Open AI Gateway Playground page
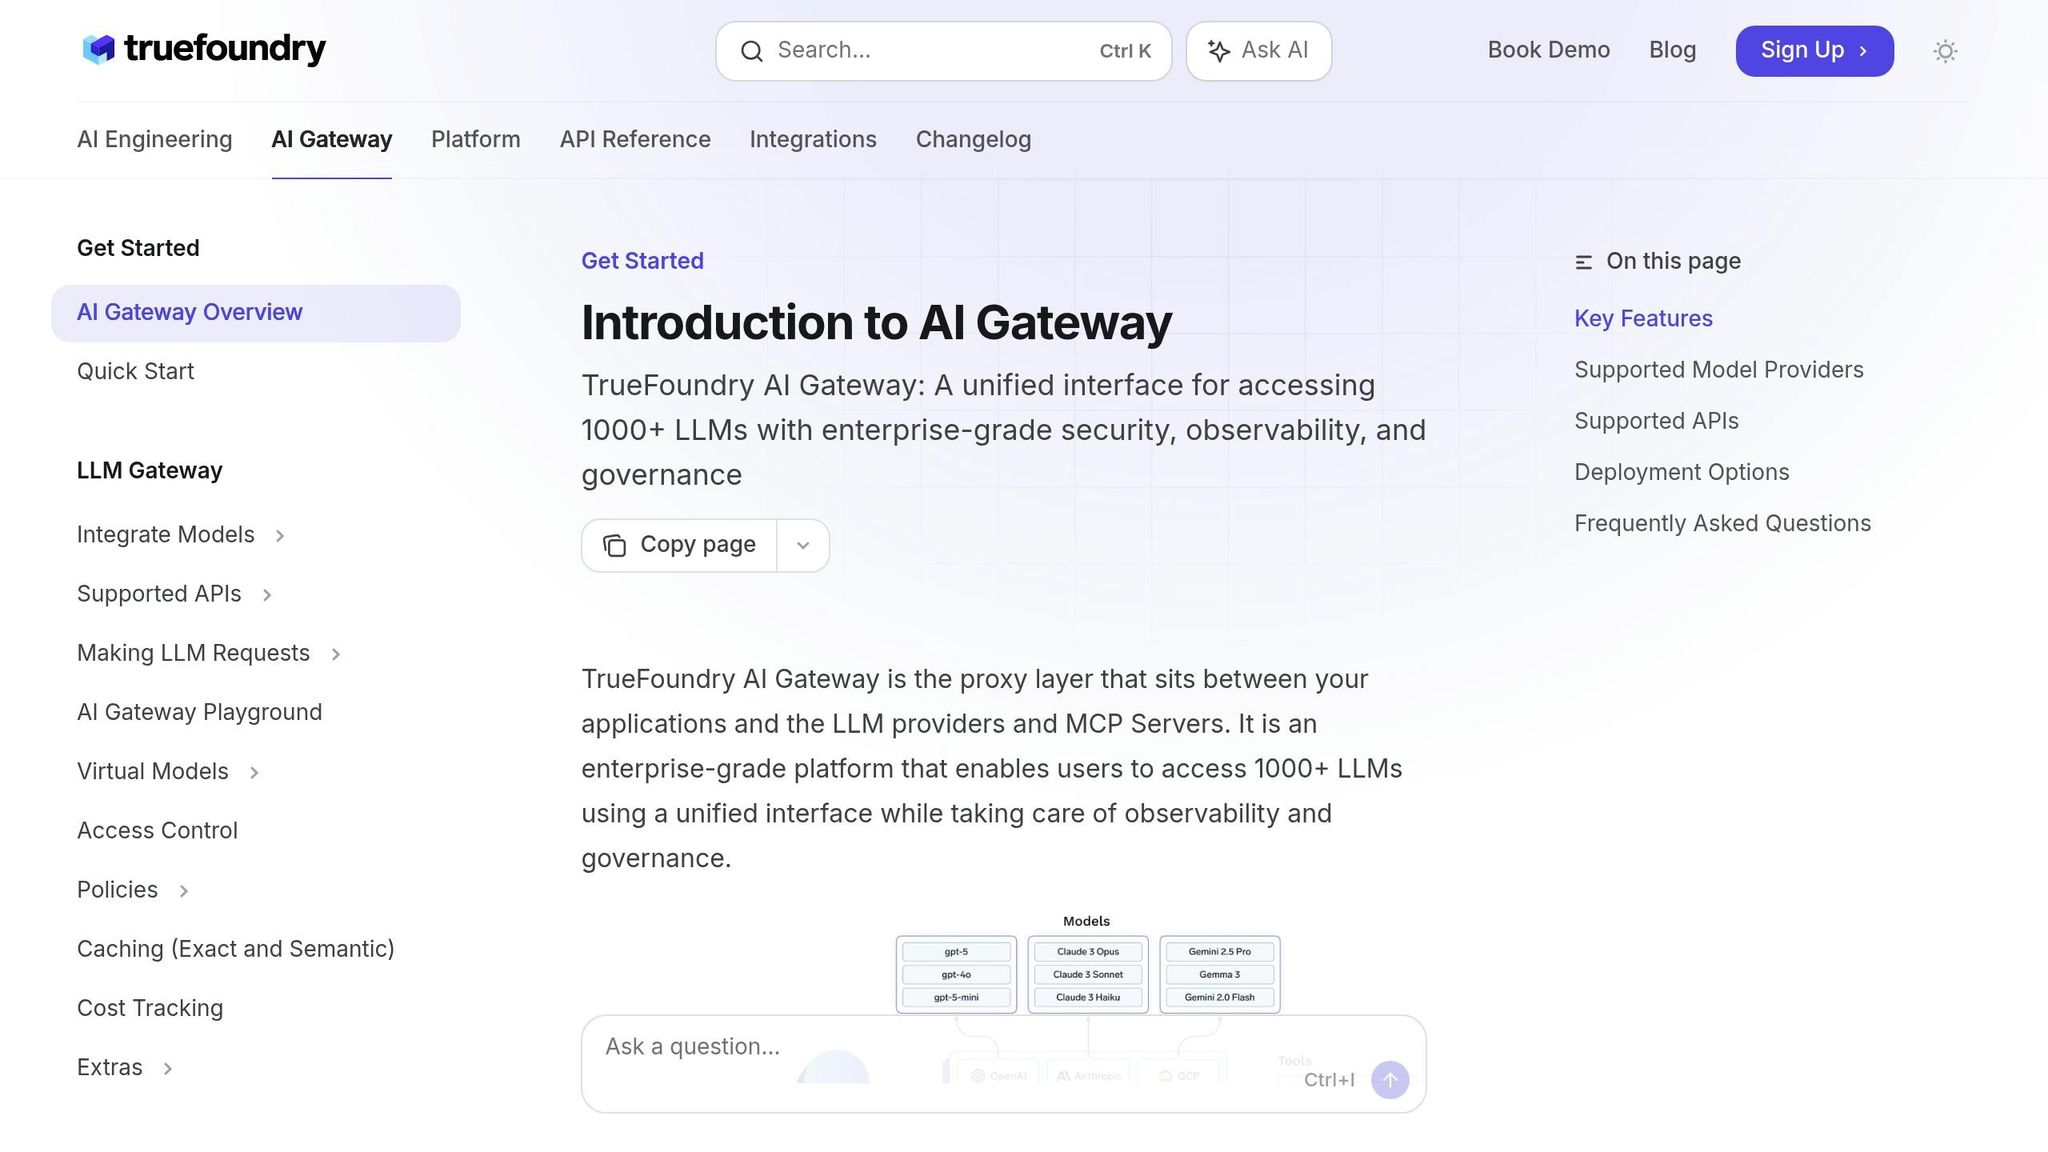The height and width of the screenshot is (1152, 2048). pos(199,712)
